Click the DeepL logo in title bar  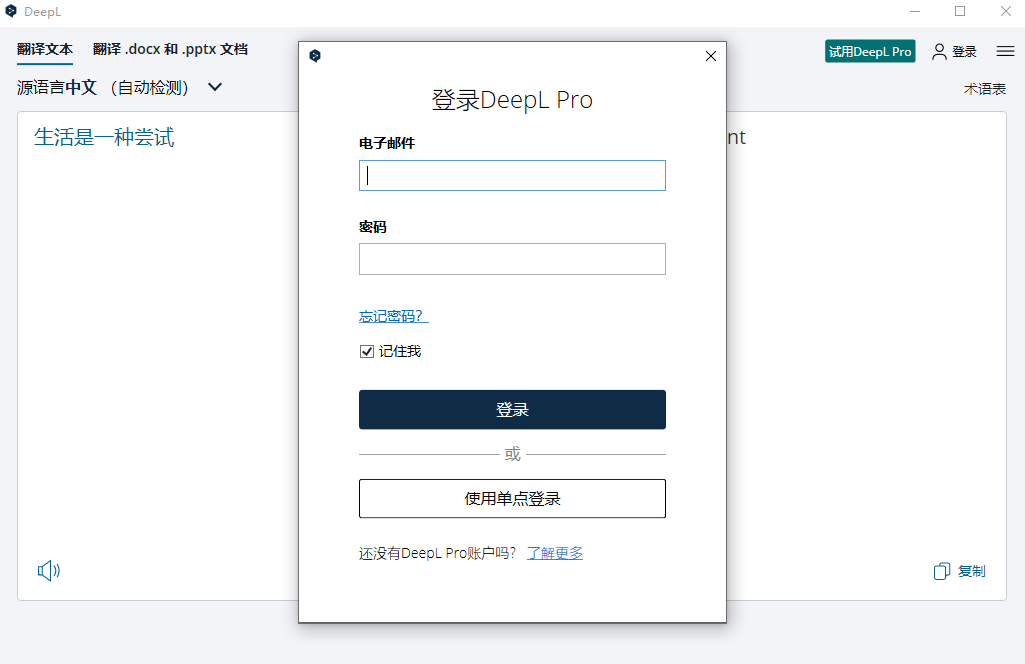click(x=11, y=11)
